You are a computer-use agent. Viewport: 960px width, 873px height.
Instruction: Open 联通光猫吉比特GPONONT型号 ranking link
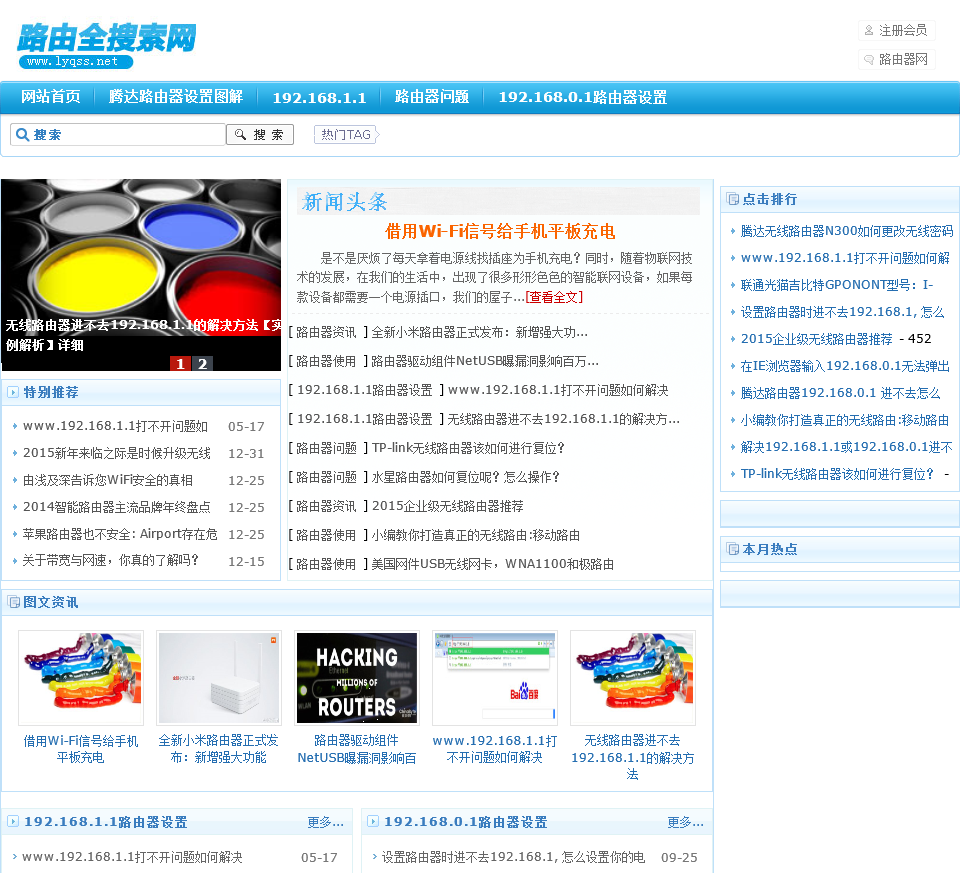(x=837, y=285)
